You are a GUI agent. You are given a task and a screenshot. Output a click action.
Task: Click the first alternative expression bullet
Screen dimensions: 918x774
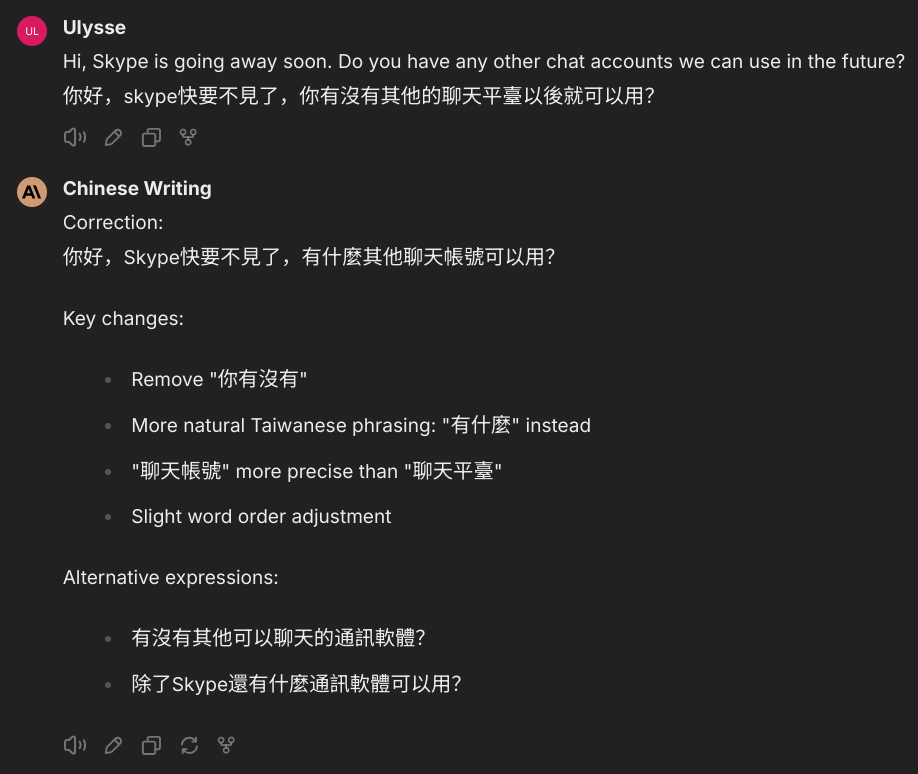coord(278,638)
